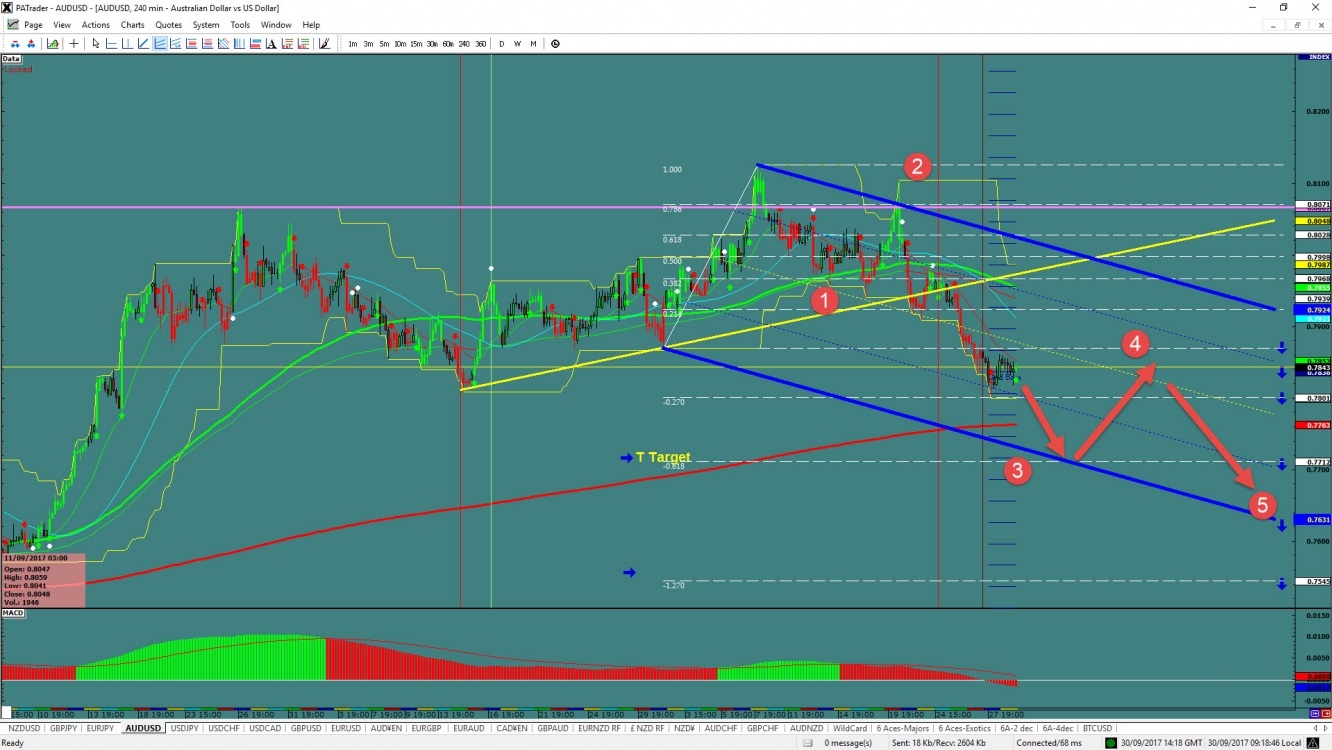Click the MACD indicator label
The image size is (1332, 750).
coord(13,613)
